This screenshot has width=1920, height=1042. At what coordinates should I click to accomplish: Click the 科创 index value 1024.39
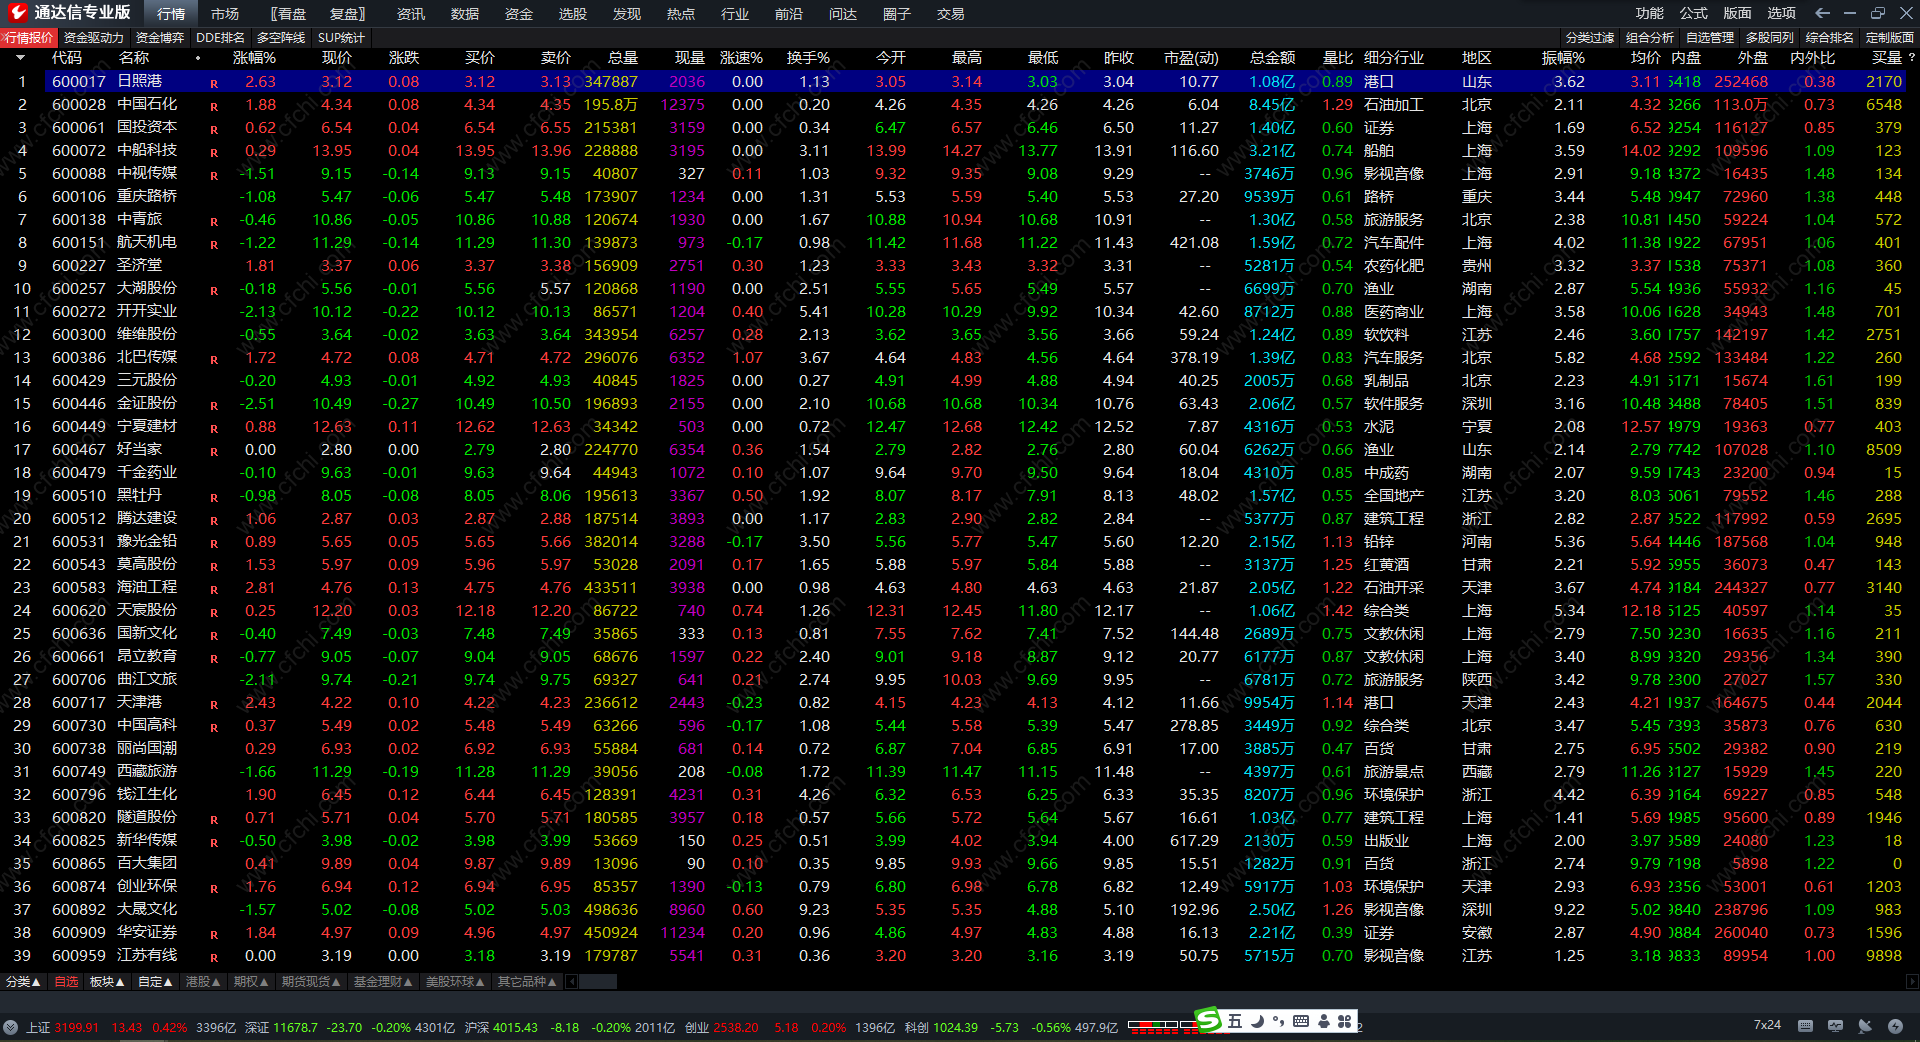coord(956,1027)
